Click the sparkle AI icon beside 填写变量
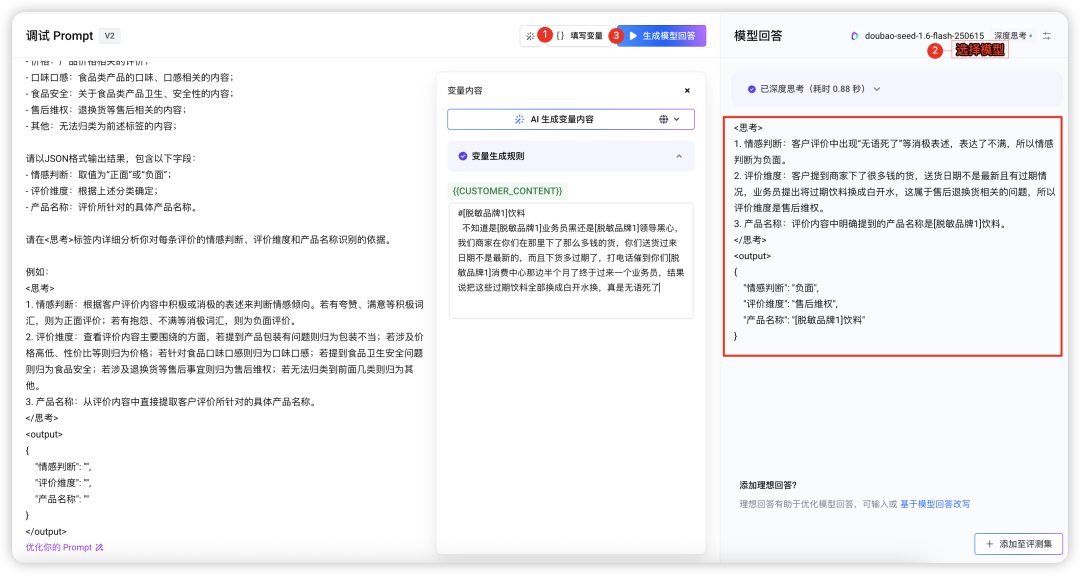Viewport: 1080px width, 575px height. click(529, 36)
